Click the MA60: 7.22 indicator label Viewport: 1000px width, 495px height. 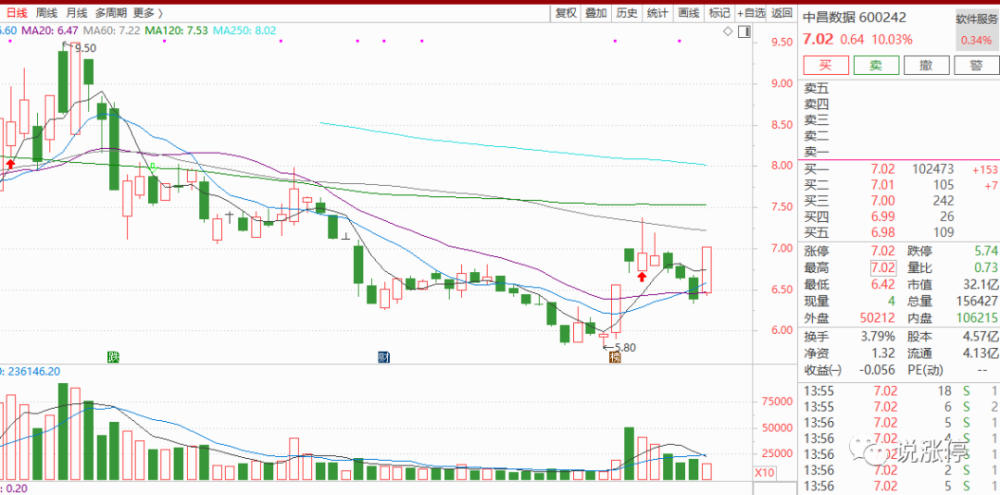[112, 30]
